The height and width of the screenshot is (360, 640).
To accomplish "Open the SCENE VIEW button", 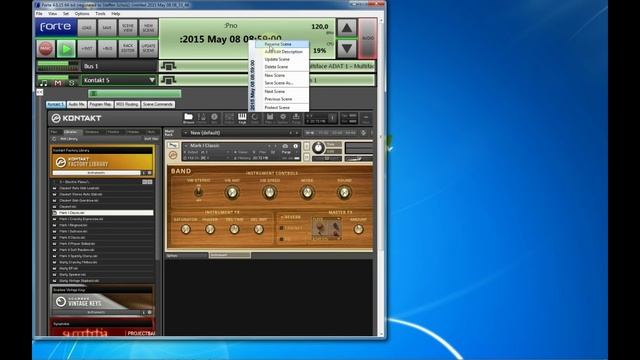I will (x=128, y=28).
